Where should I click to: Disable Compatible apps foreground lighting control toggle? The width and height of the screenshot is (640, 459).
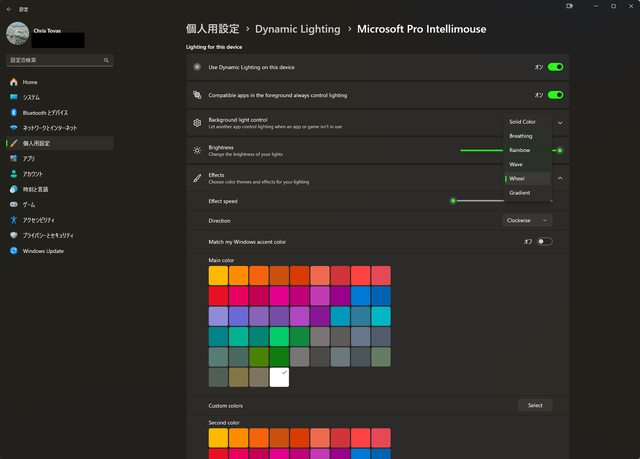click(555, 95)
